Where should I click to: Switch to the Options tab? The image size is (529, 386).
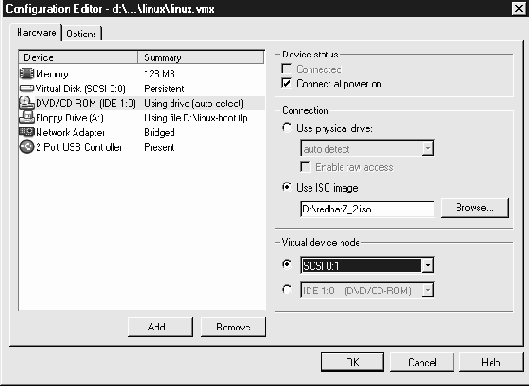[81, 33]
